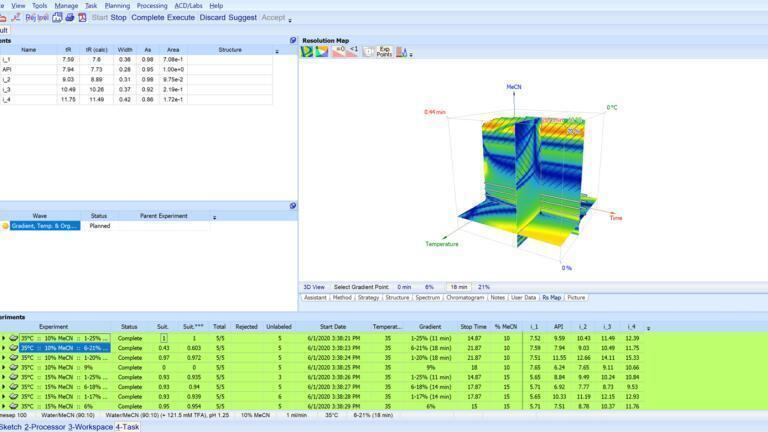Click experiment icon for 35°C 10% MeCN 1-20% row
The image size is (768, 432).
coord(14,358)
